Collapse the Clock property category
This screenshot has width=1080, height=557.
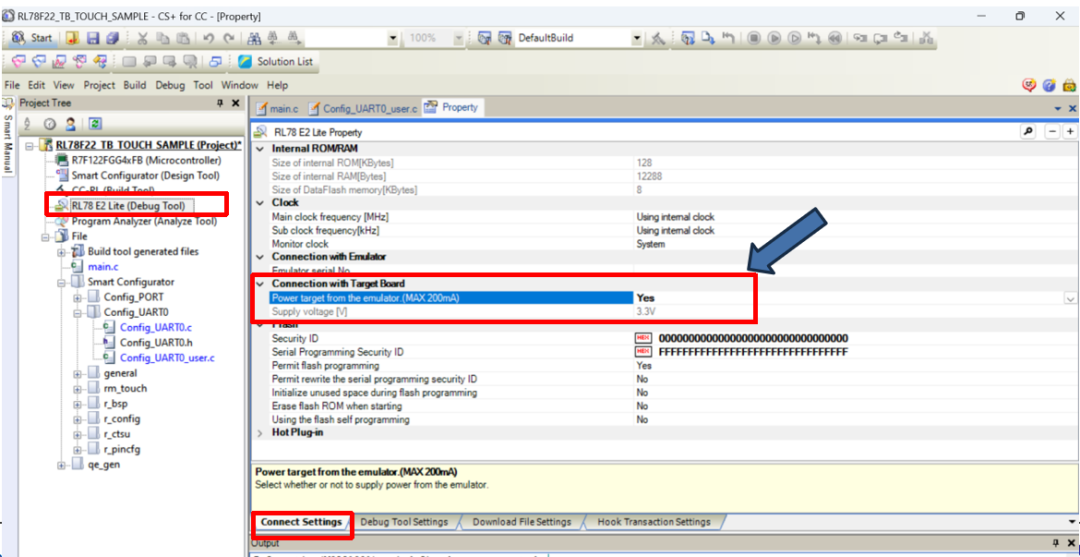click(x=263, y=203)
